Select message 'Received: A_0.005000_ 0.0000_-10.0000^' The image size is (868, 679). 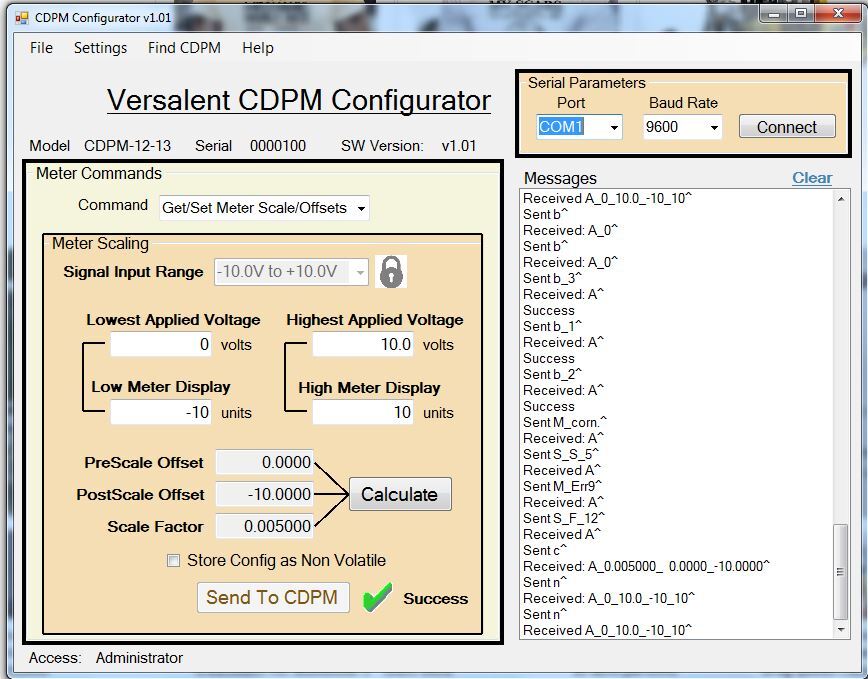tap(646, 567)
